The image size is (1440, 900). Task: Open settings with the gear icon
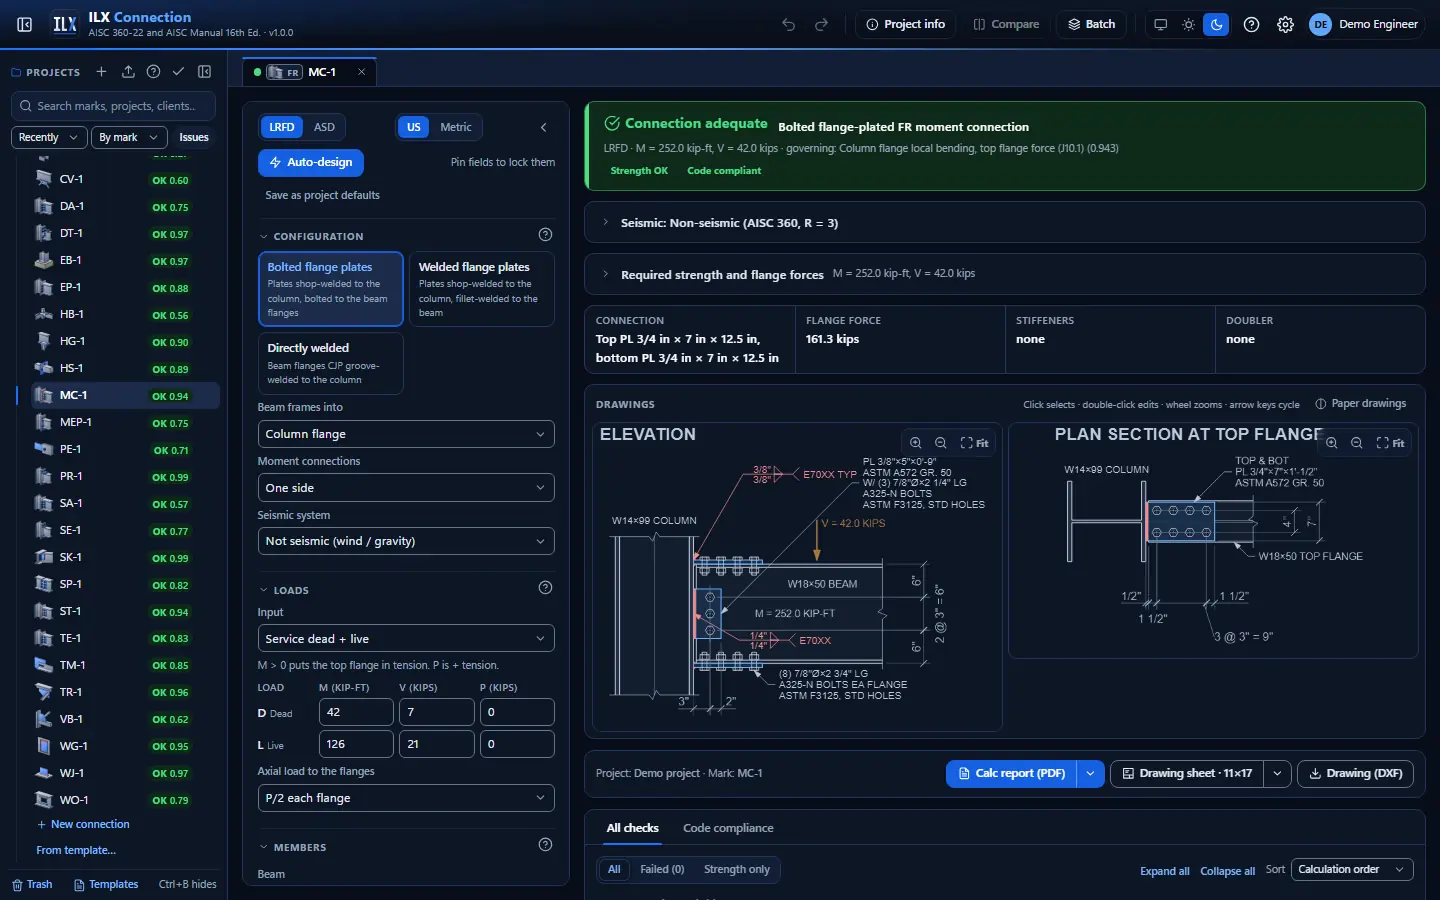[x=1286, y=24]
